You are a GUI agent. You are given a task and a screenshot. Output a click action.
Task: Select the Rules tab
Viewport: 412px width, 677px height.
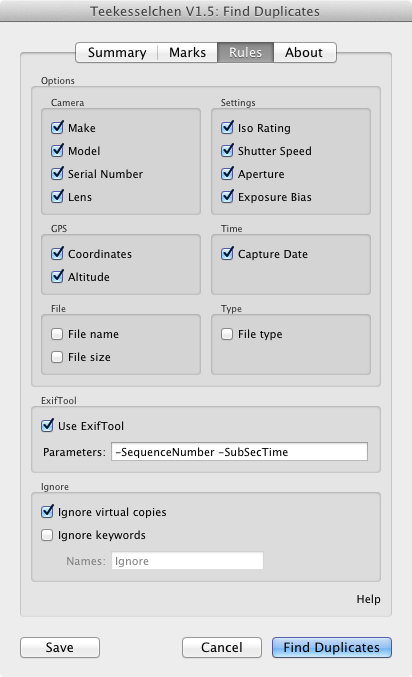(x=245, y=53)
